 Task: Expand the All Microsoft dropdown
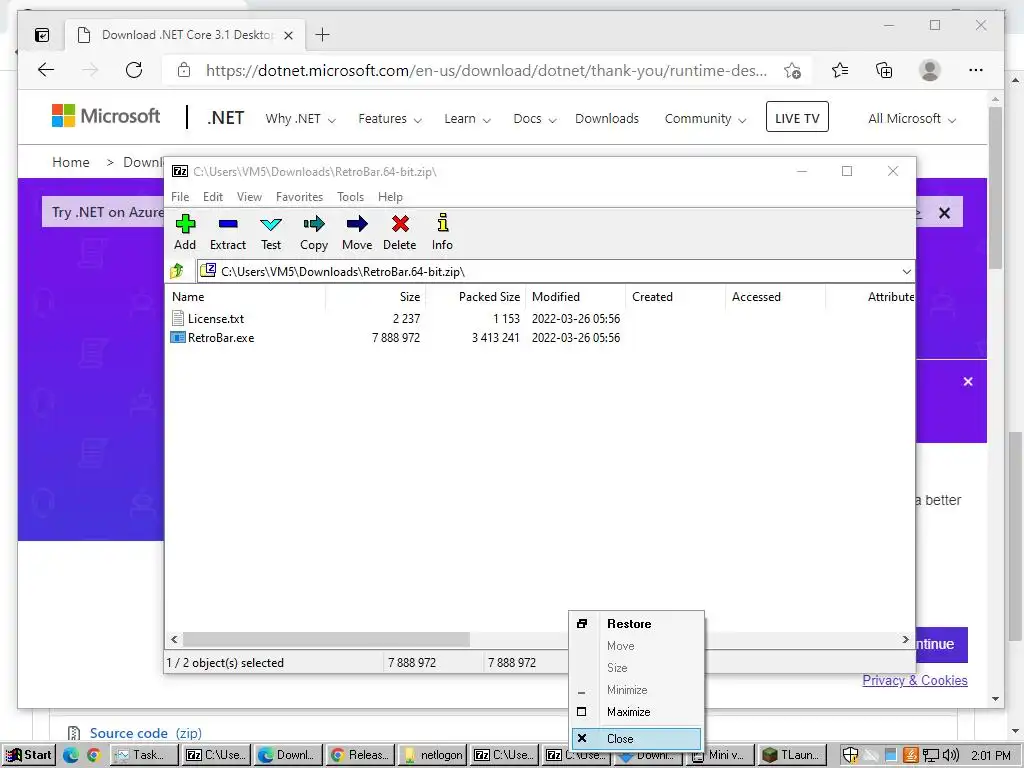point(912,119)
